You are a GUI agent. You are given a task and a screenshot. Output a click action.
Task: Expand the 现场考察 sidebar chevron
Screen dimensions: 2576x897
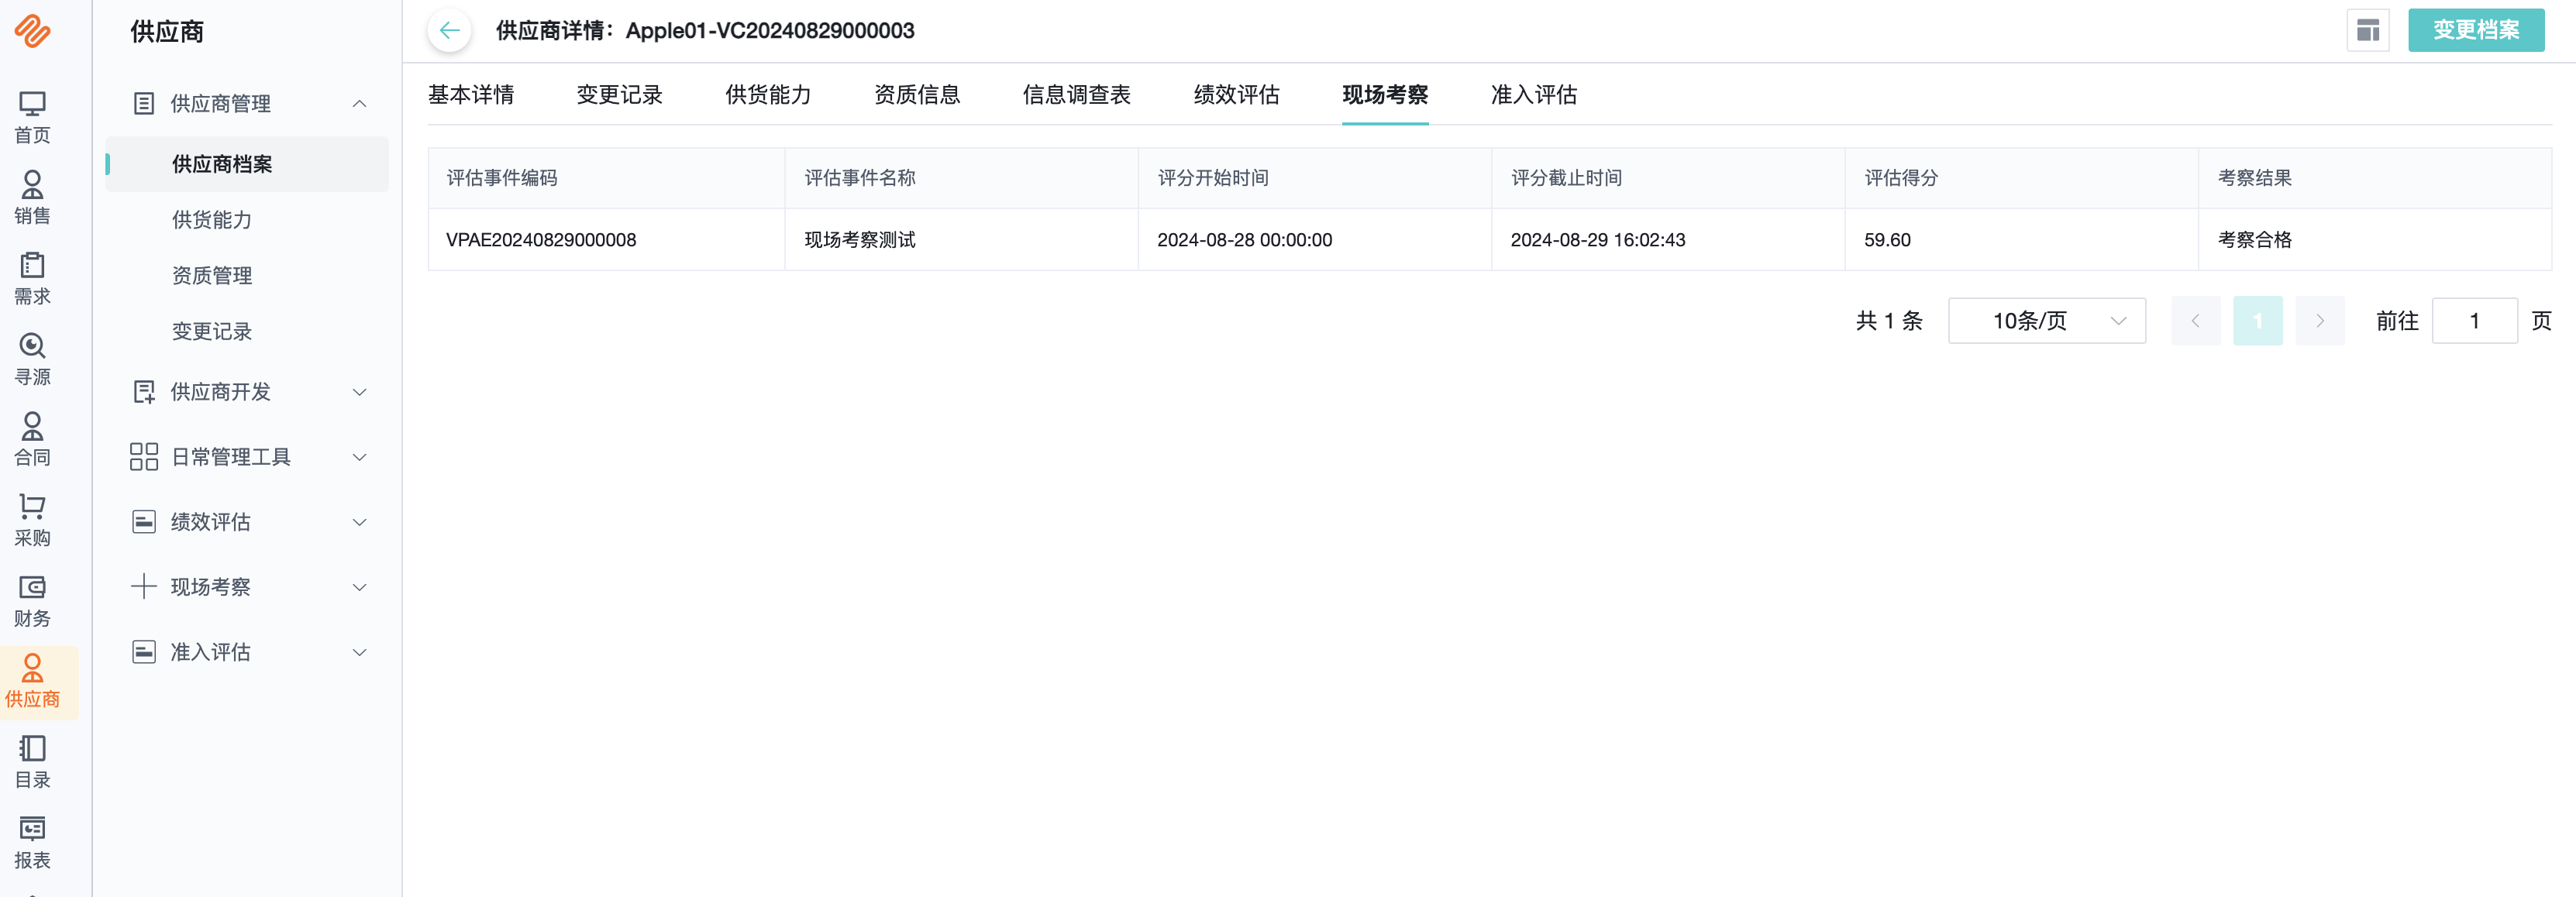pyautogui.click(x=360, y=587)
